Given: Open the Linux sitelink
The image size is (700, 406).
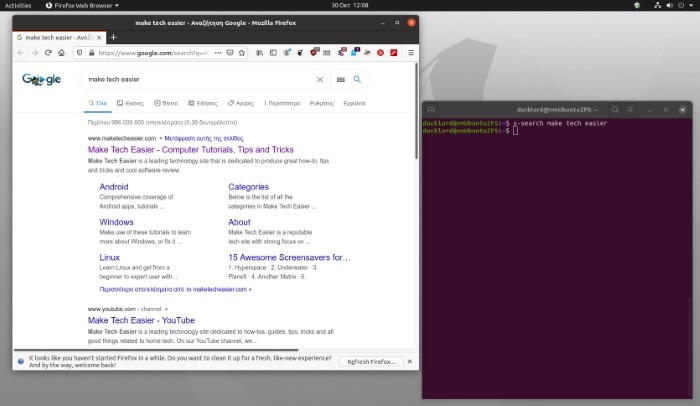Looking at the screenshot, I should pos(109,257).
